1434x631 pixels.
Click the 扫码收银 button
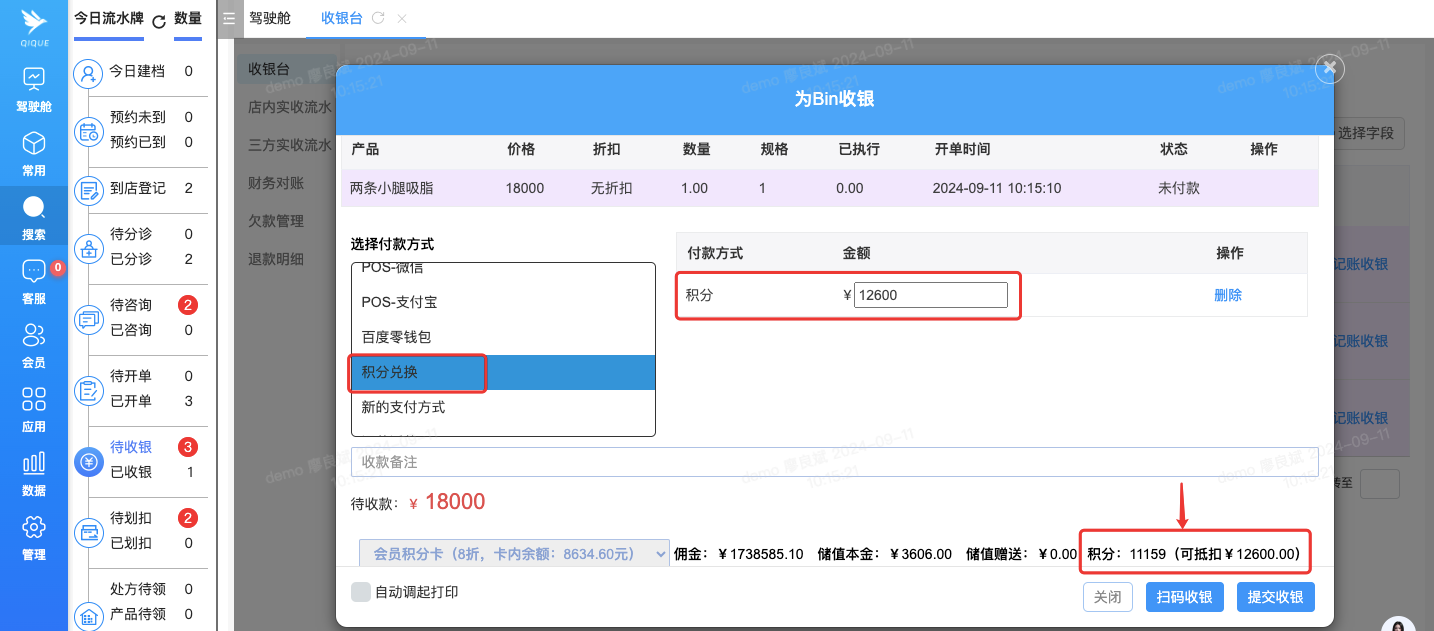[1184, 597]
